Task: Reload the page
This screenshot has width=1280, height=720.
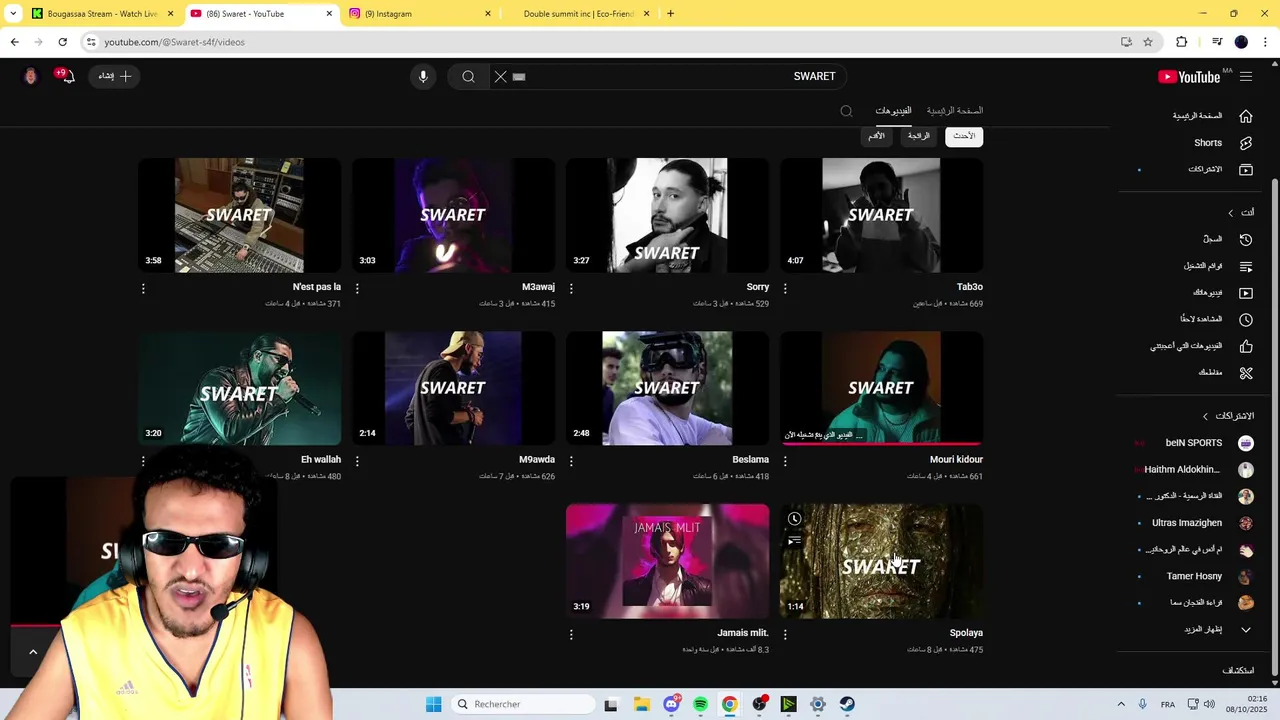Action: click(62, 42)
